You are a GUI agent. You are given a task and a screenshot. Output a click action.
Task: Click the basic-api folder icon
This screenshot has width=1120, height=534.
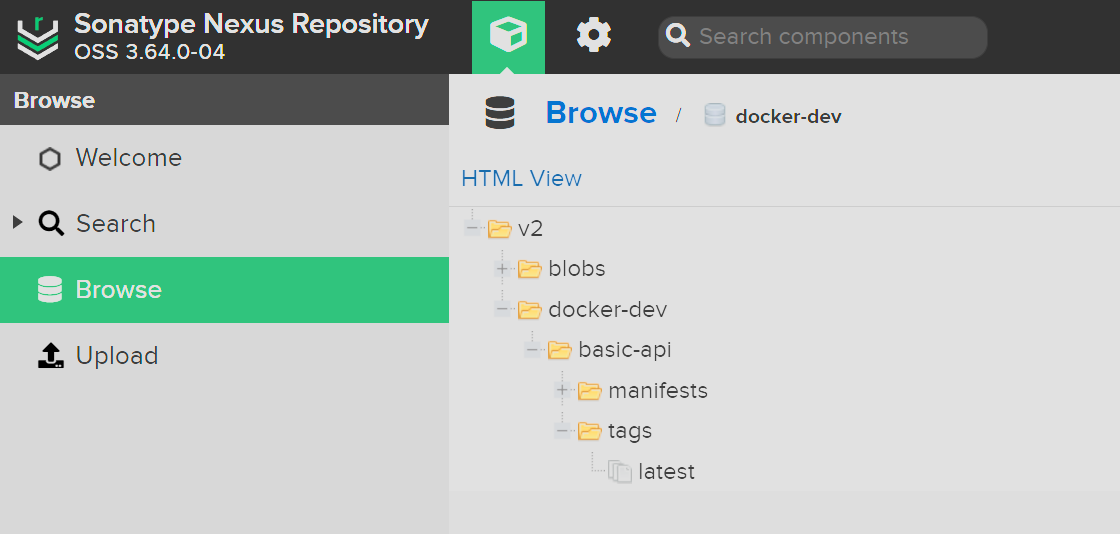pyautogui.click(x=560, y=350)
